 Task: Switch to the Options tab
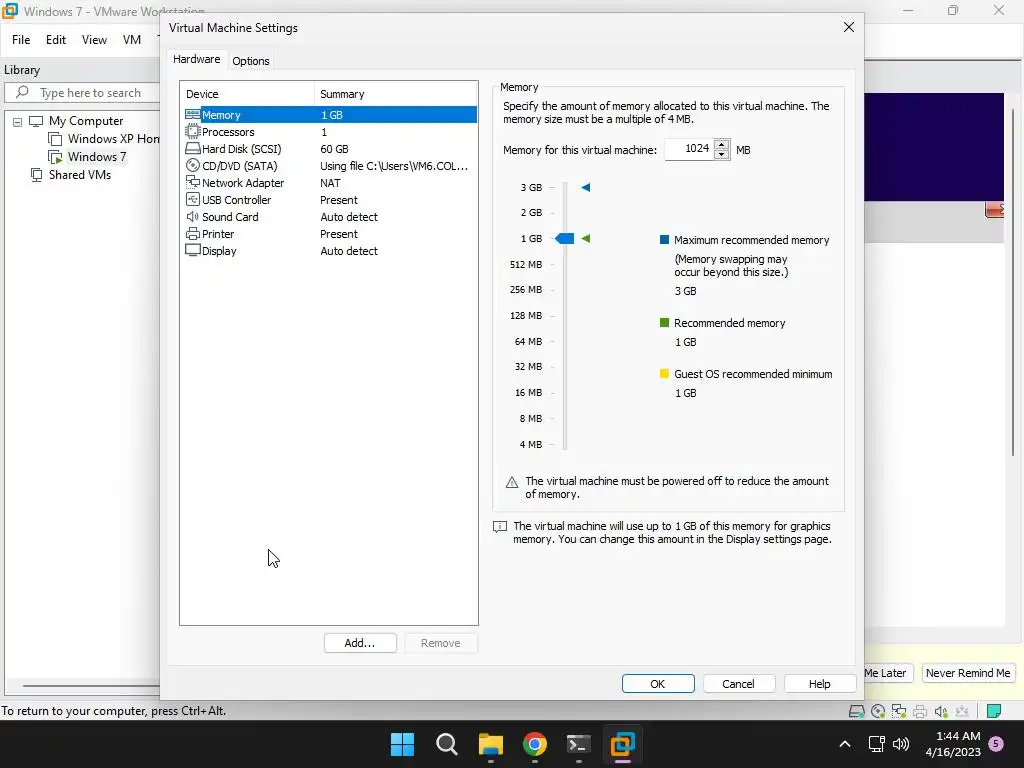click(251, 61)
